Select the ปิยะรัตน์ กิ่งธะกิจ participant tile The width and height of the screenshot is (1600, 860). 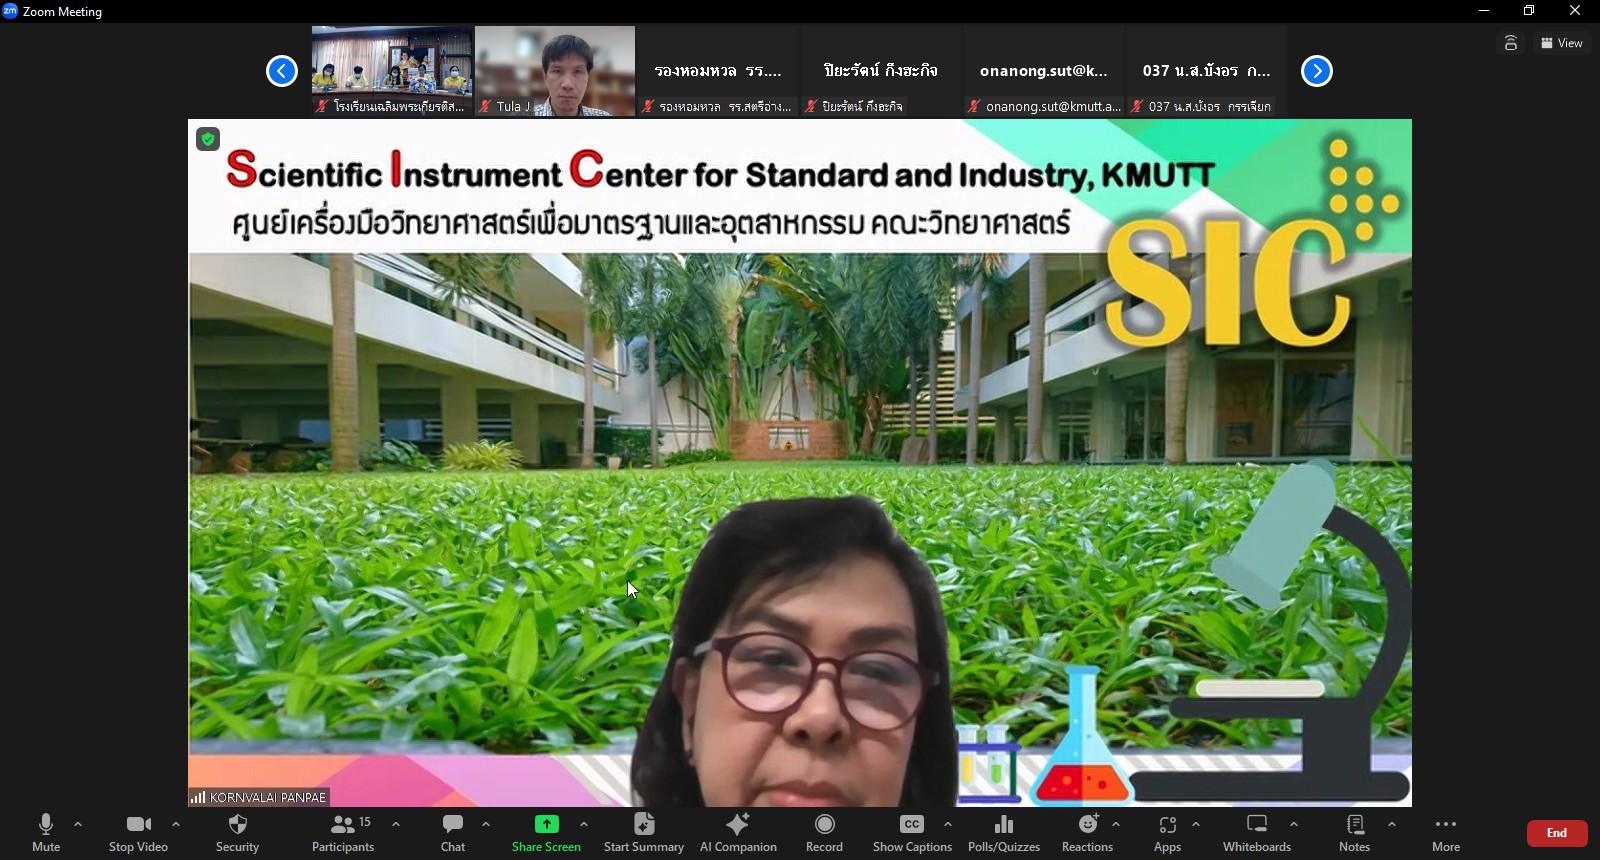click(881, 71)
